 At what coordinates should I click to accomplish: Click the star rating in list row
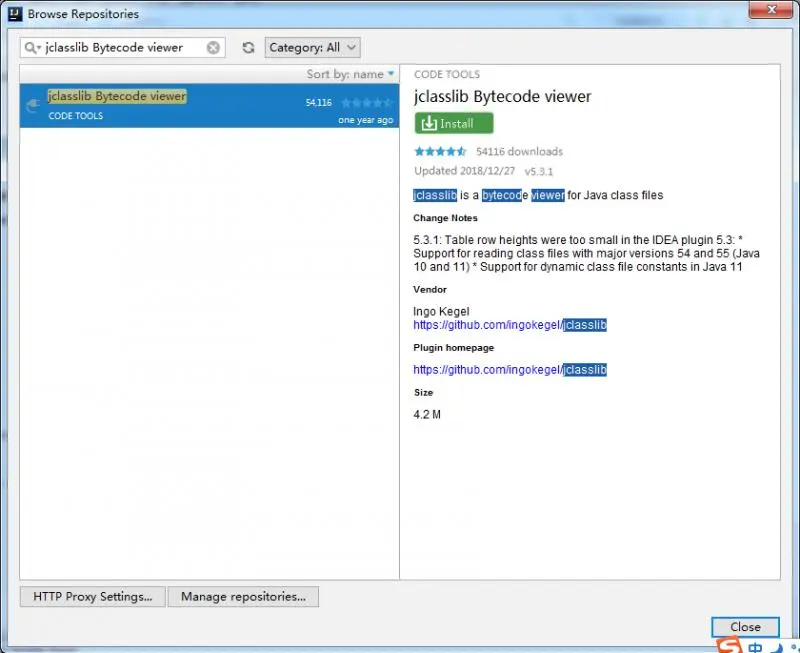367,103
